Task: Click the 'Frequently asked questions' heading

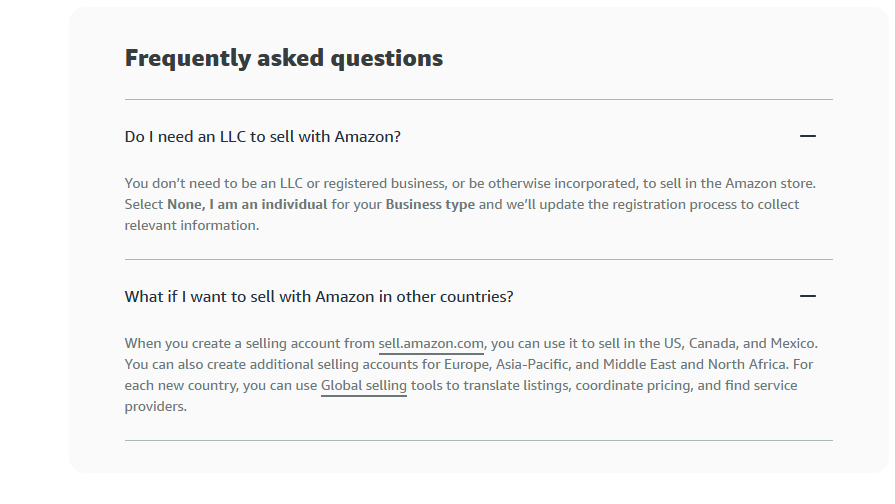Action: (284, 58)
